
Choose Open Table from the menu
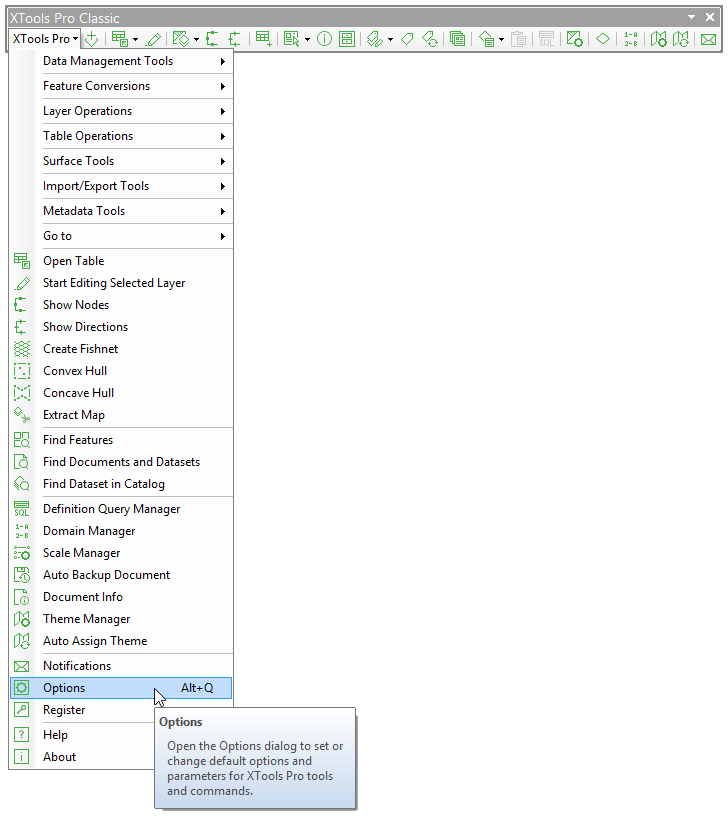[x=121, y=261]
